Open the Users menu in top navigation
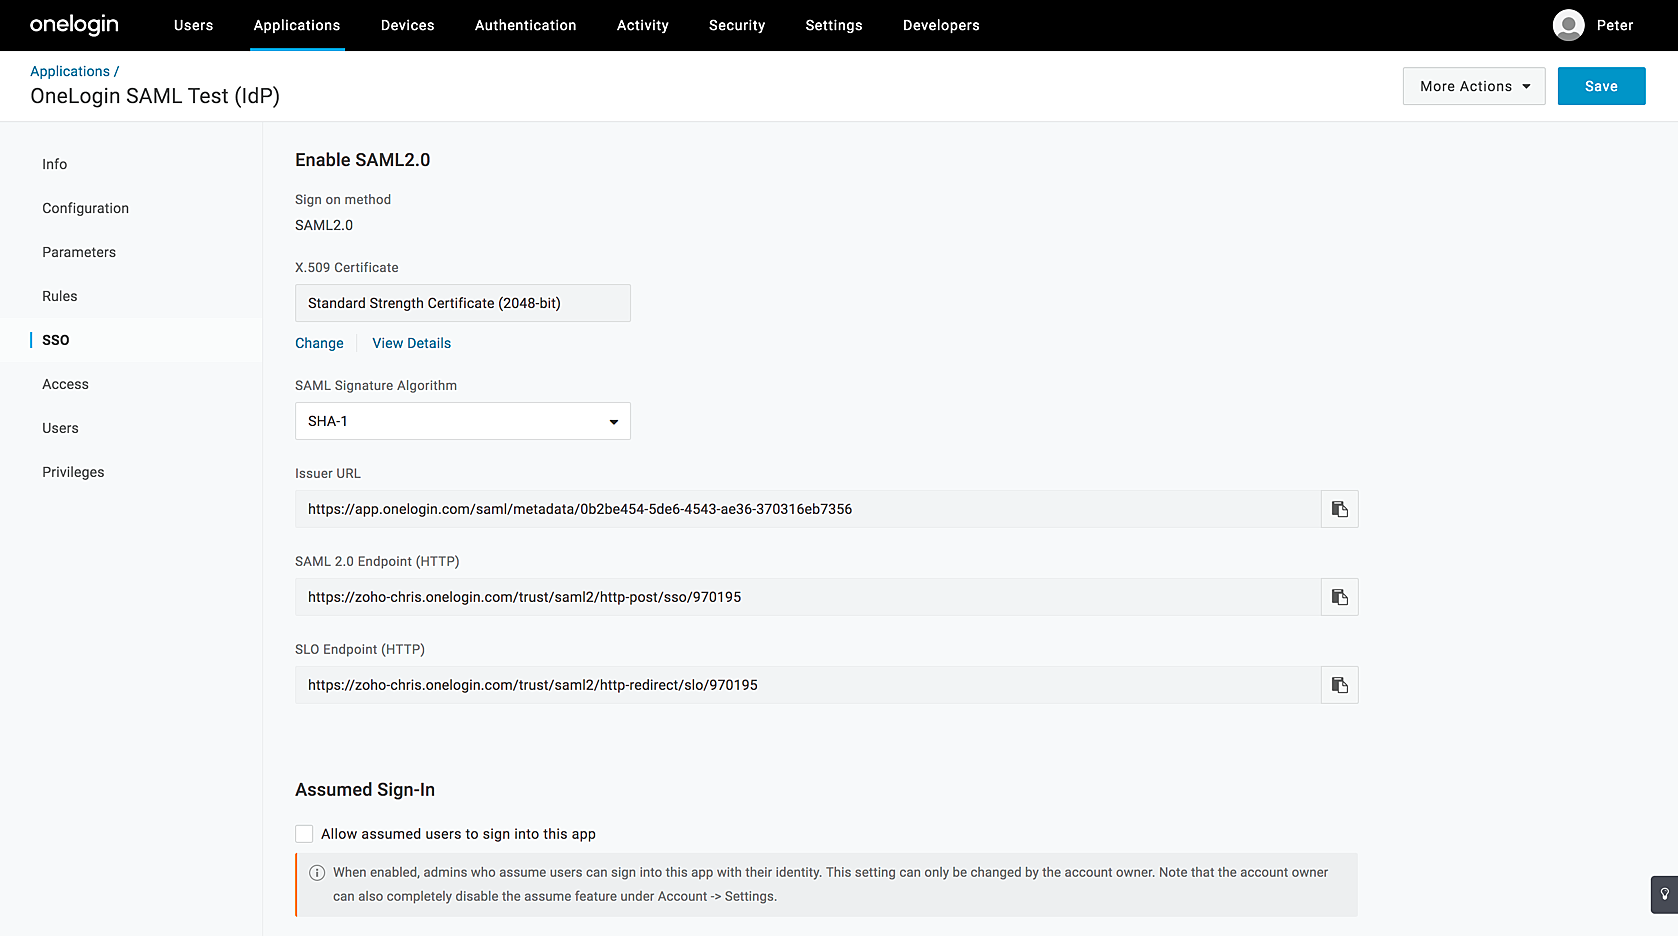Screen dimensions: 1678x936 coord(193,25)
